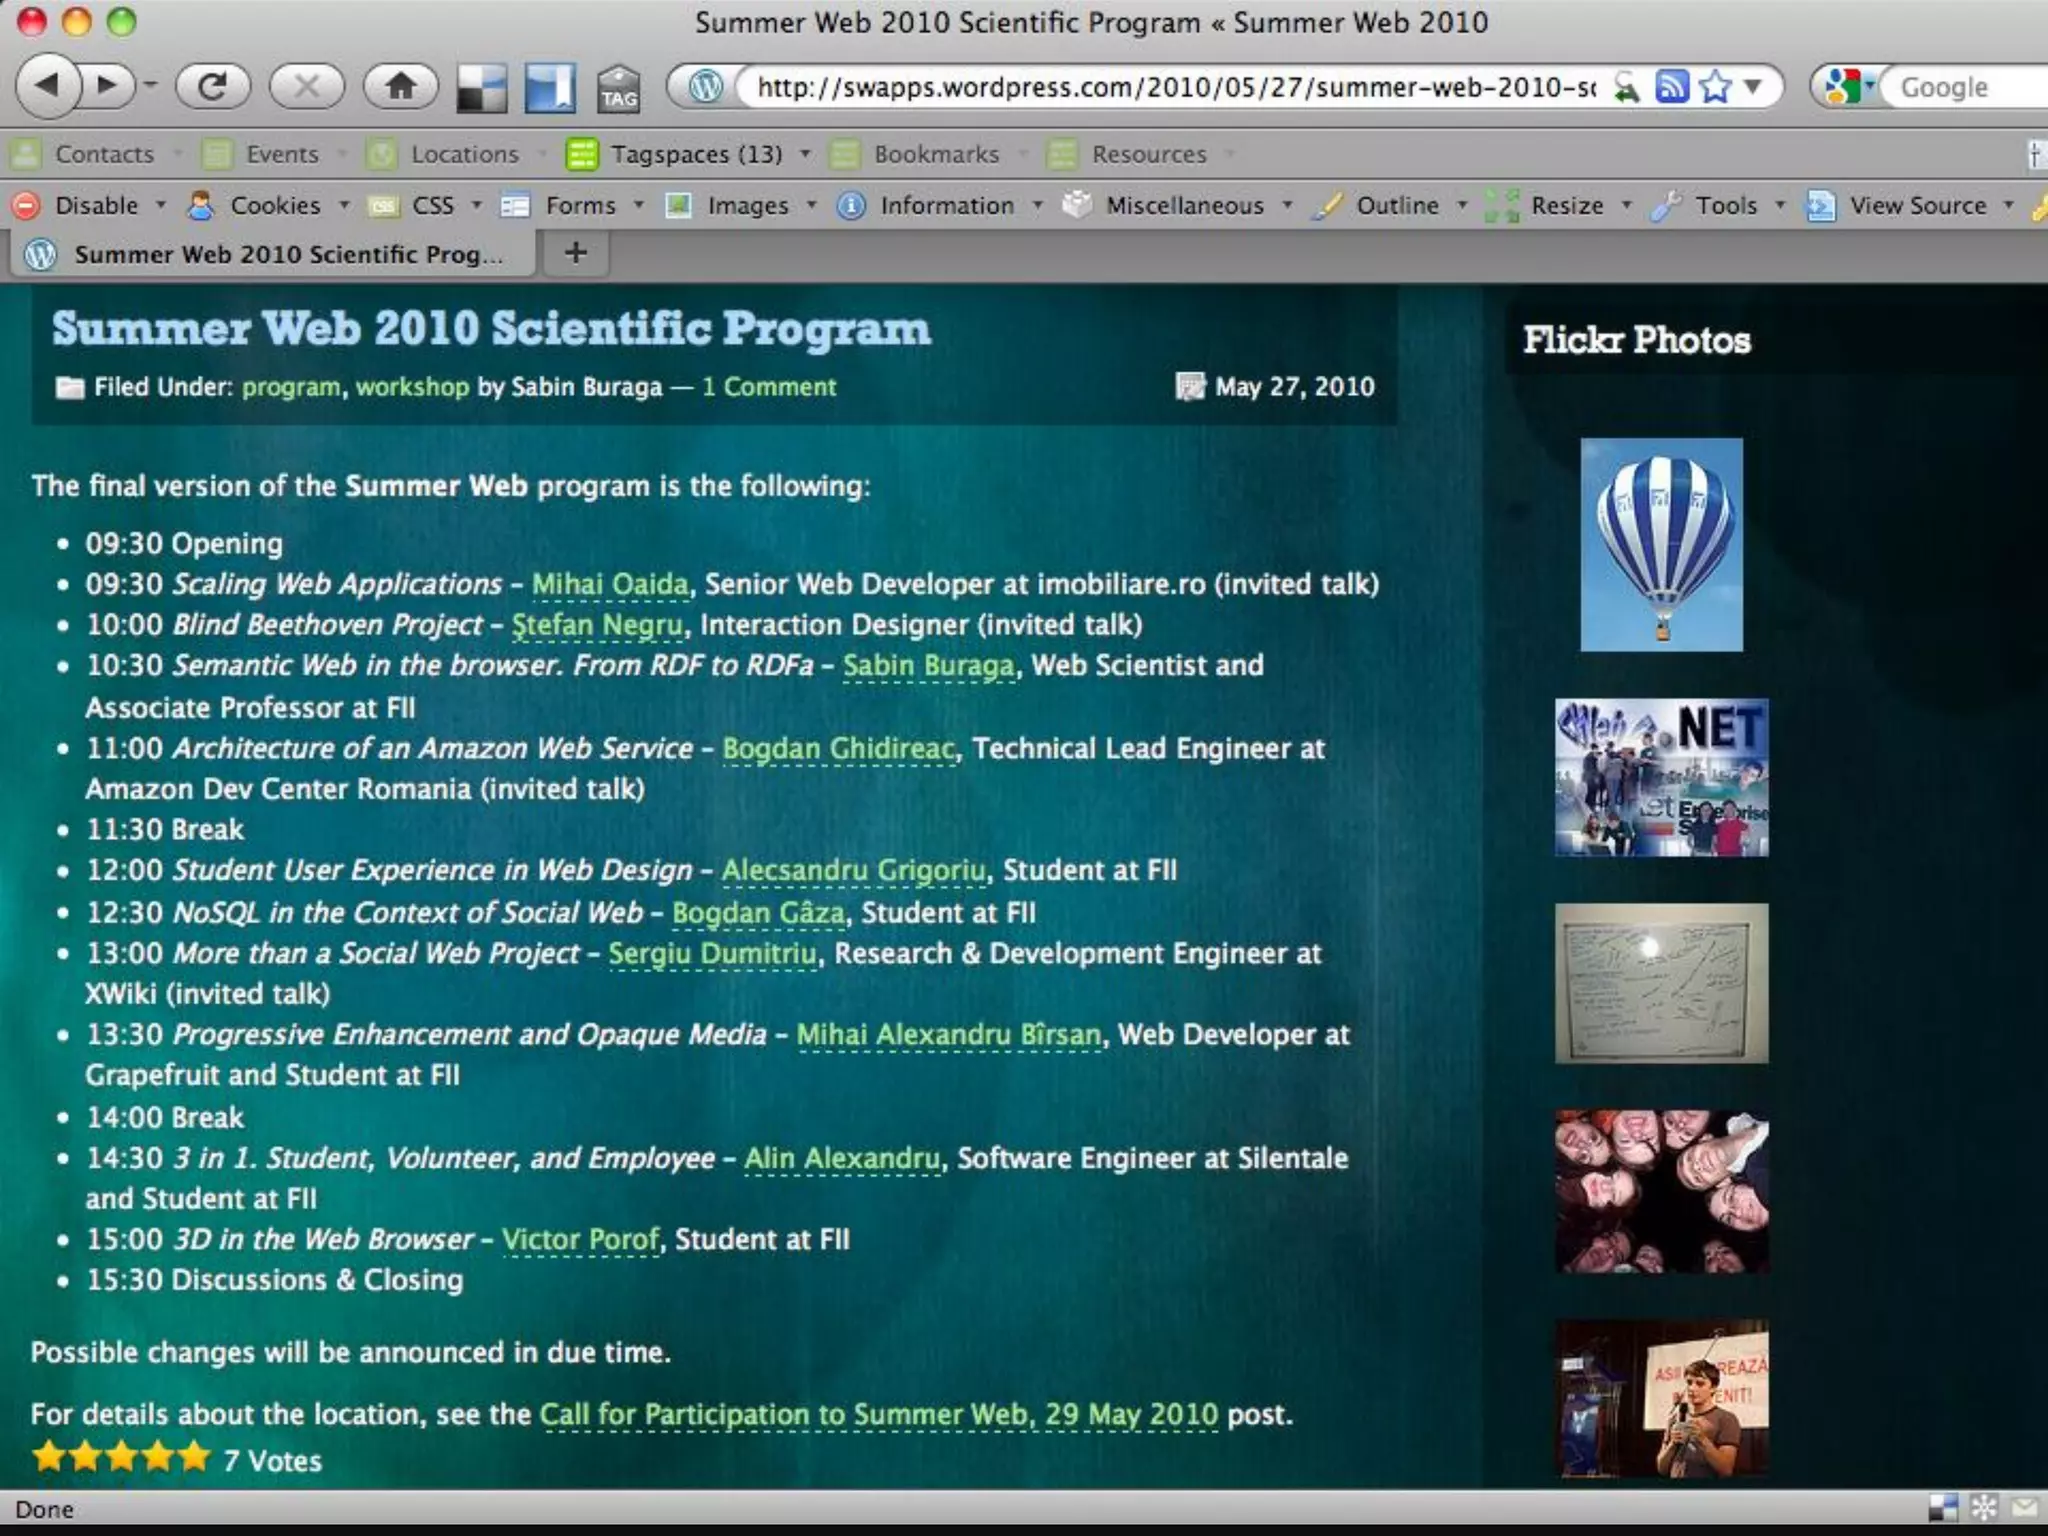
Task: Open the RSS feed icon in address bar
Action: 1671,87
